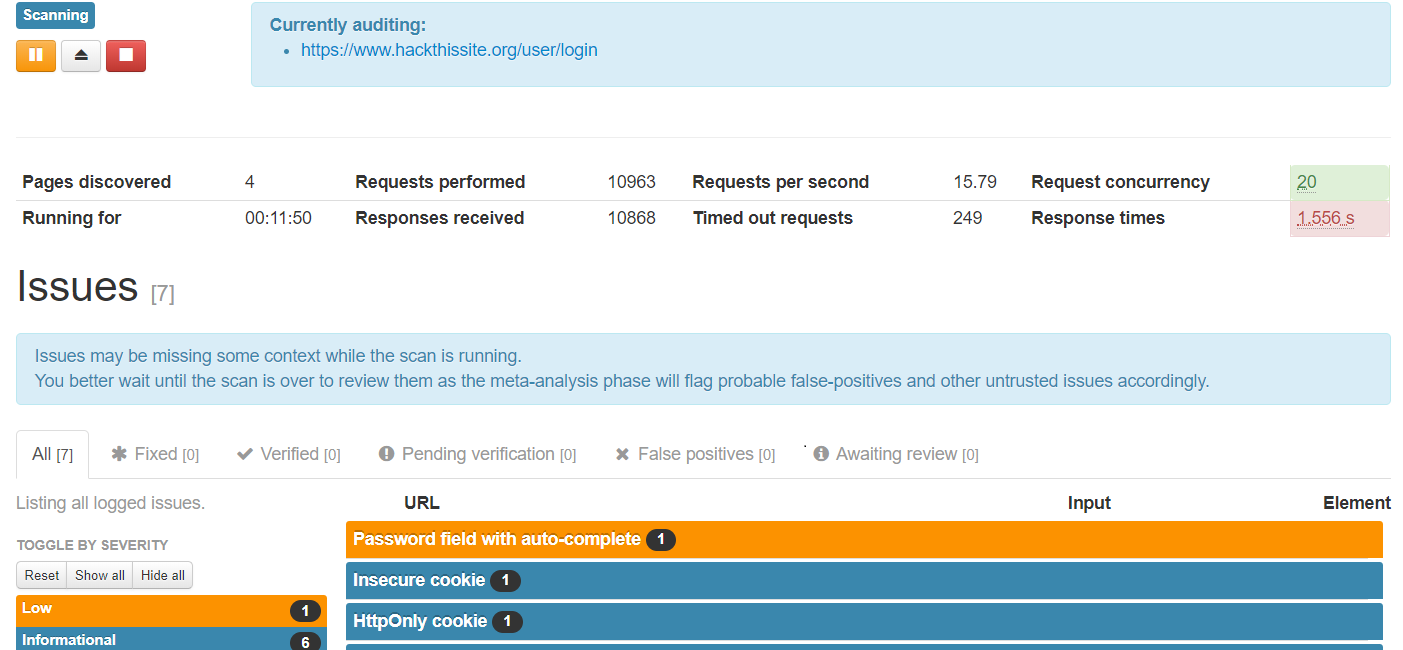Expand the HttpOnly cookie issue
Viewport: 1403px width, 650px height.
(420, 621)
